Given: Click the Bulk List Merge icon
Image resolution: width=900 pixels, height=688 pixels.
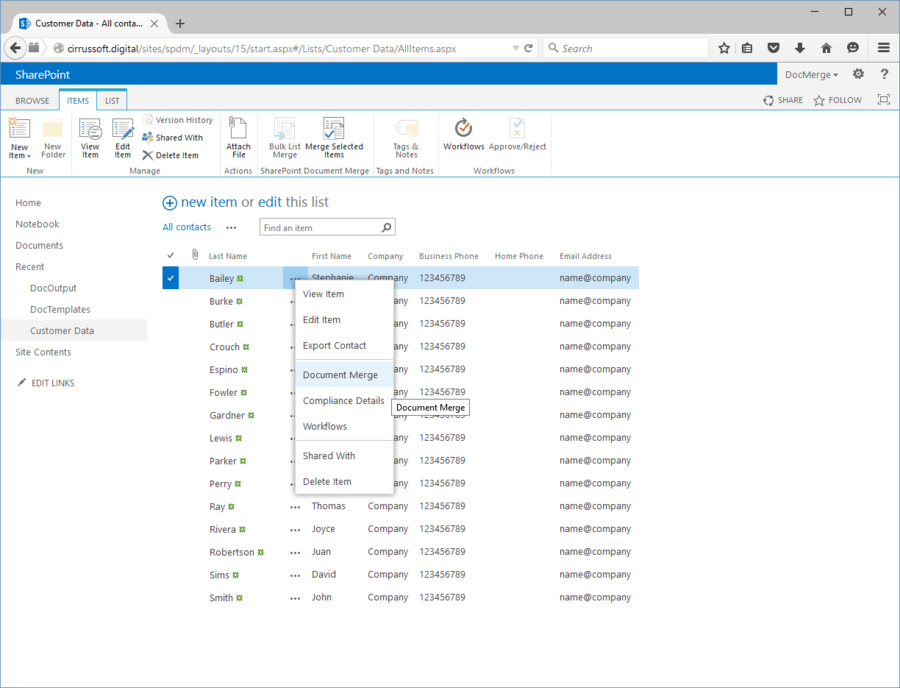Looking at the screenshot, I should 285,129.
